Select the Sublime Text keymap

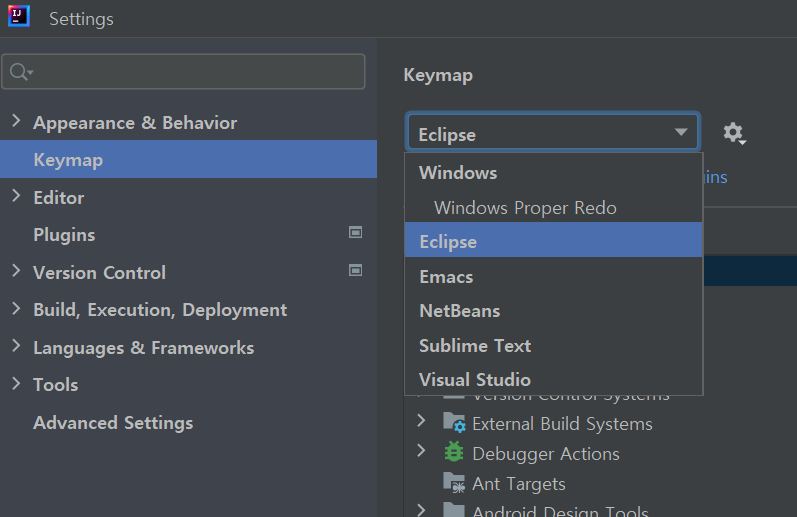click(554, 346)
